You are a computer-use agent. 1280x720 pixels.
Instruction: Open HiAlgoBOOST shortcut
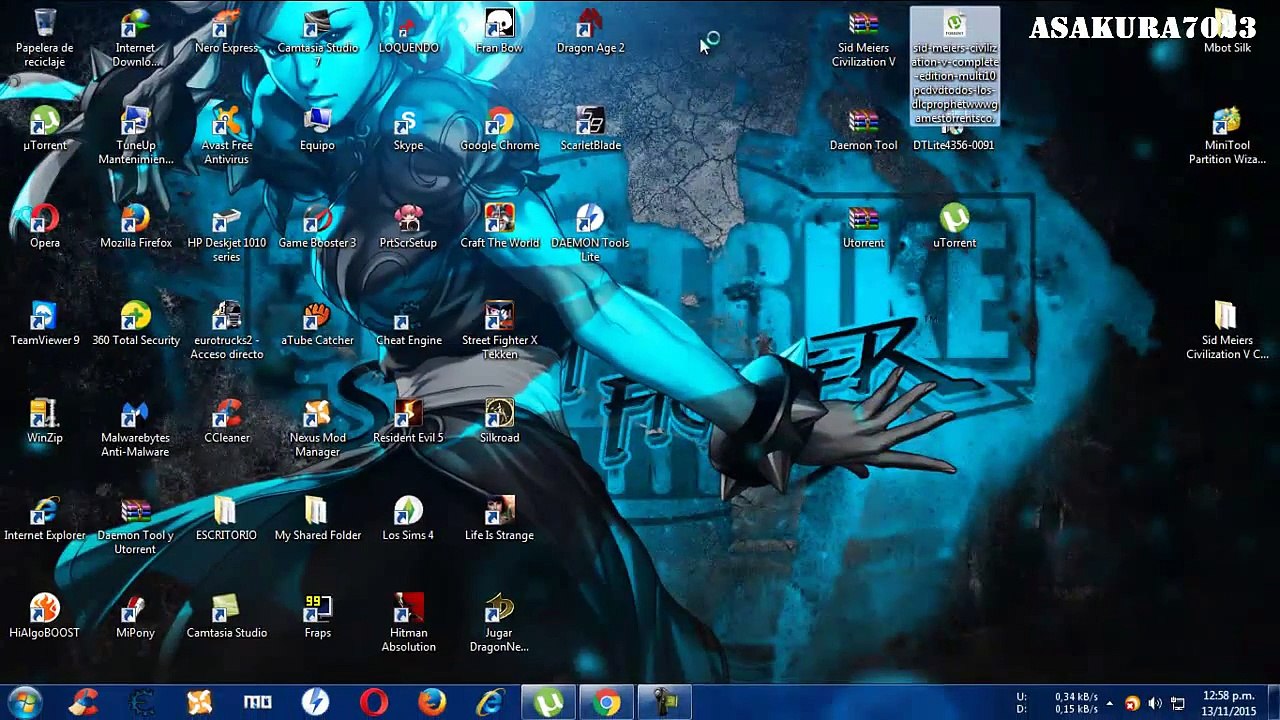45,616
